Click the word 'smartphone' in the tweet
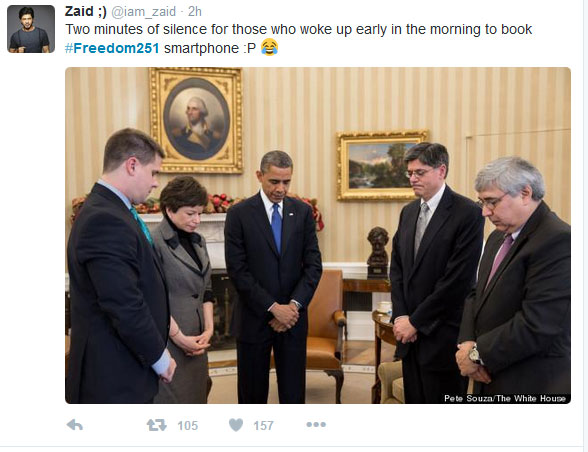 (x=201, y=48)
